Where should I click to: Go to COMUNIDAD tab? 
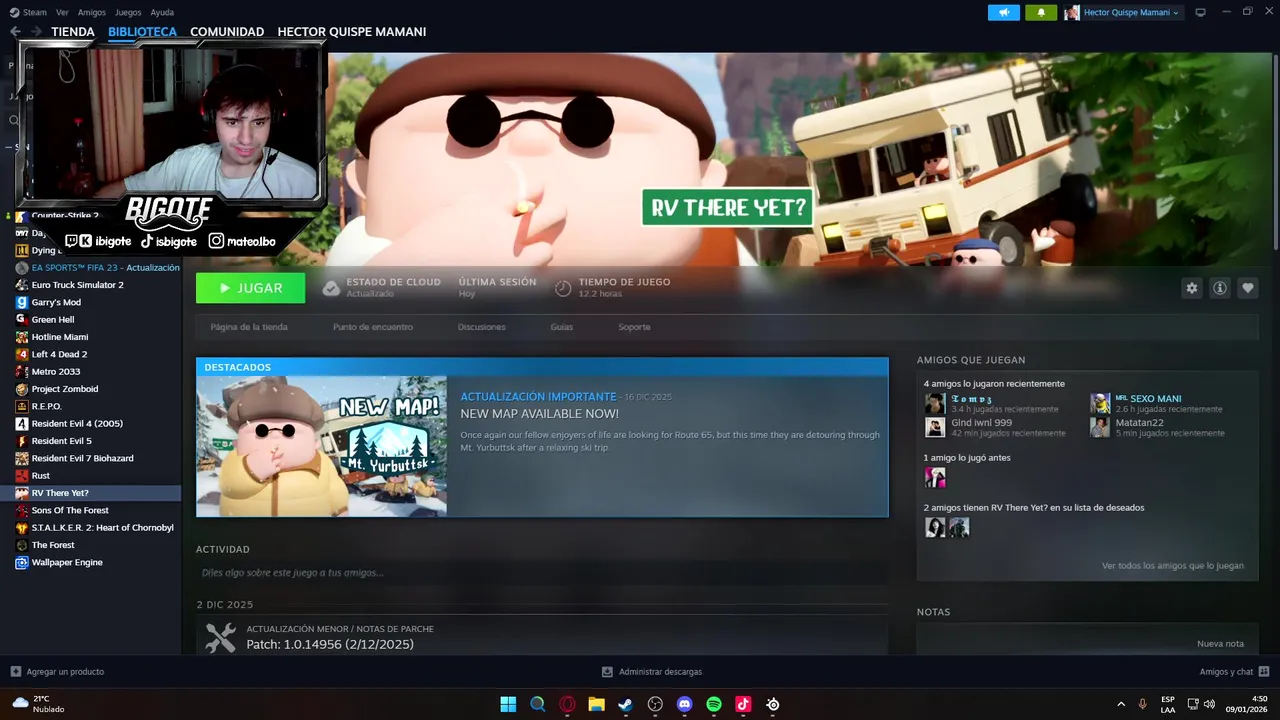pos(227,32)
